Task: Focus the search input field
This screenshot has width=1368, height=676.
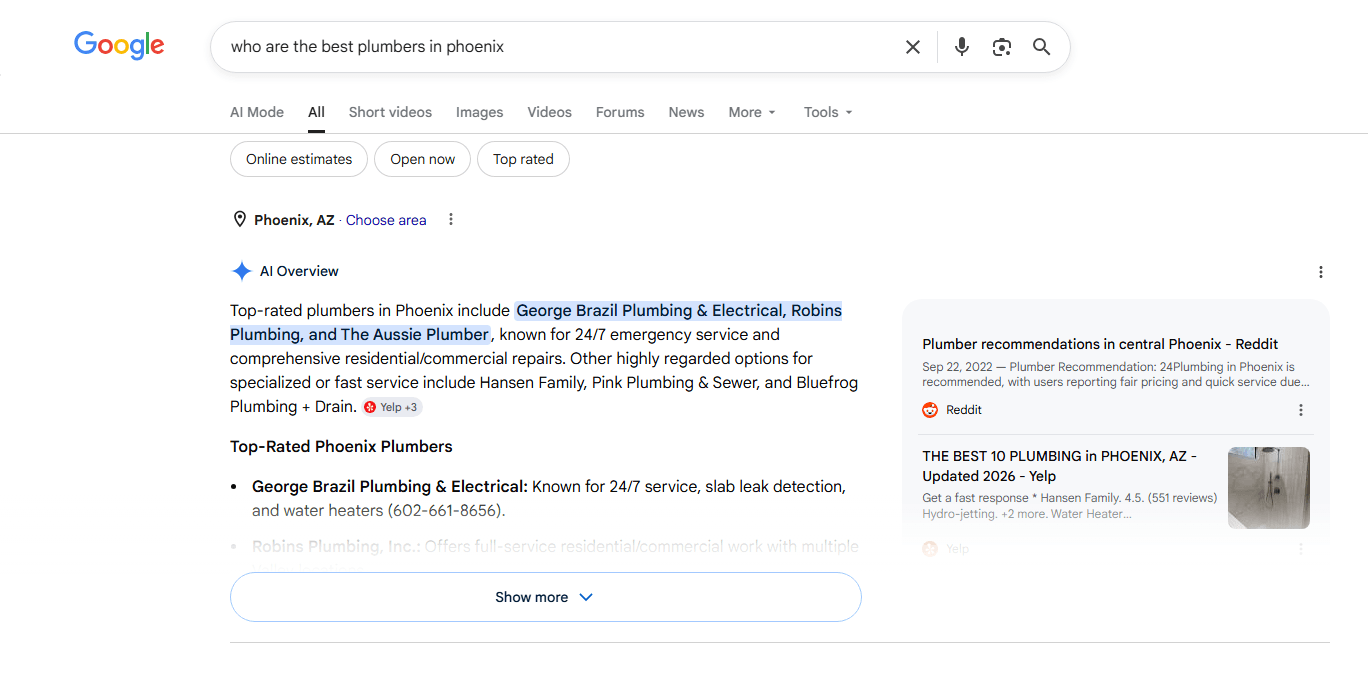Action: click(560, 47)
